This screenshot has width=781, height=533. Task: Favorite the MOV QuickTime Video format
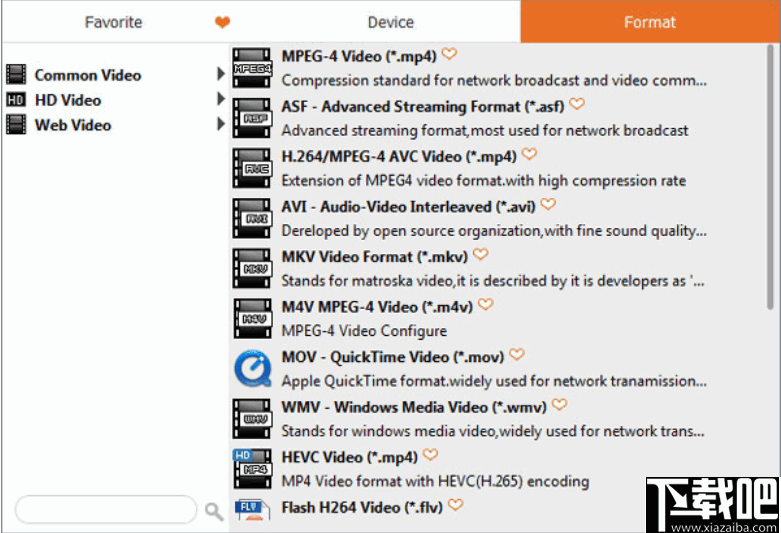[517, 354]
